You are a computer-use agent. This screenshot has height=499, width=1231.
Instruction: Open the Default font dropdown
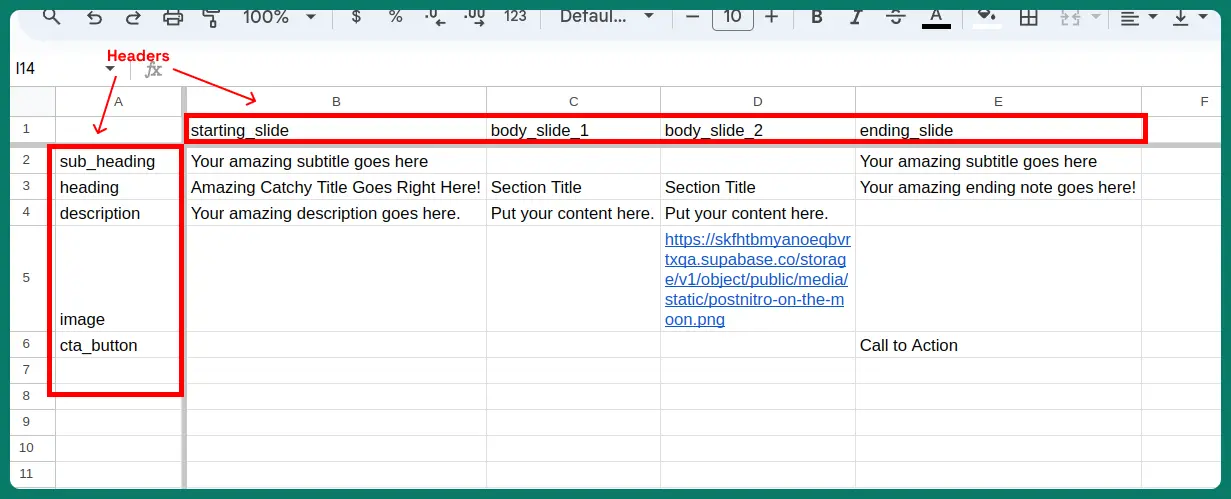coord(607,16)
